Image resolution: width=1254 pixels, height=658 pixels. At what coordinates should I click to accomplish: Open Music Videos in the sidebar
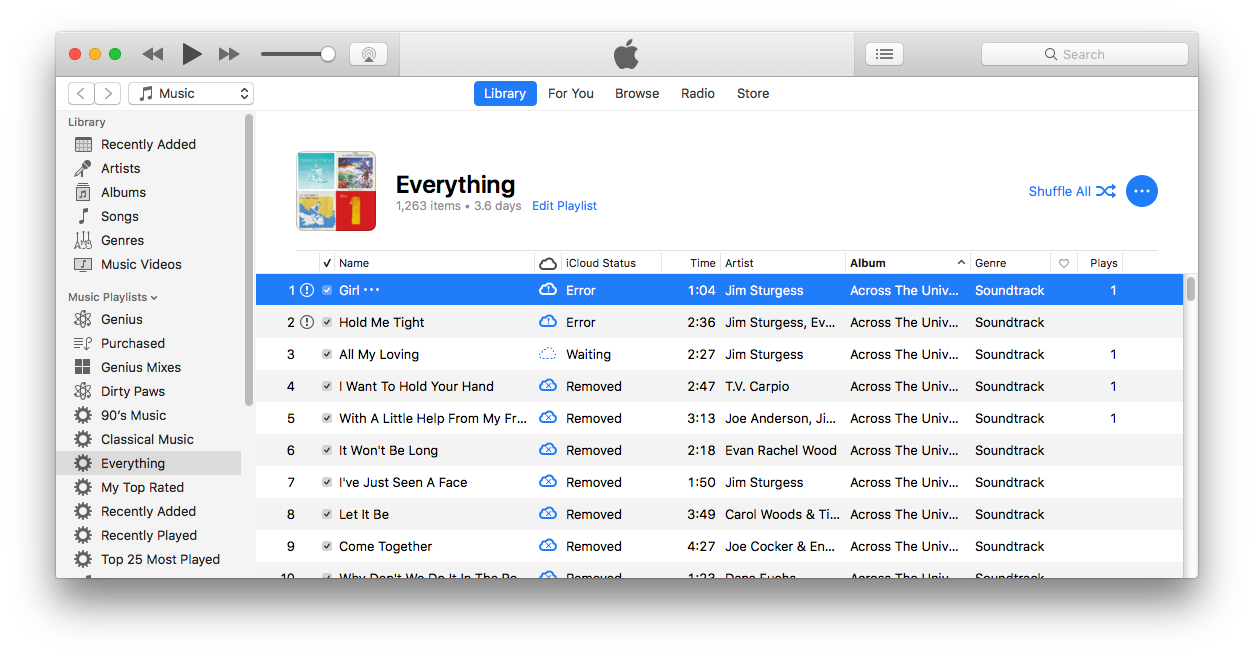point(141,264)
